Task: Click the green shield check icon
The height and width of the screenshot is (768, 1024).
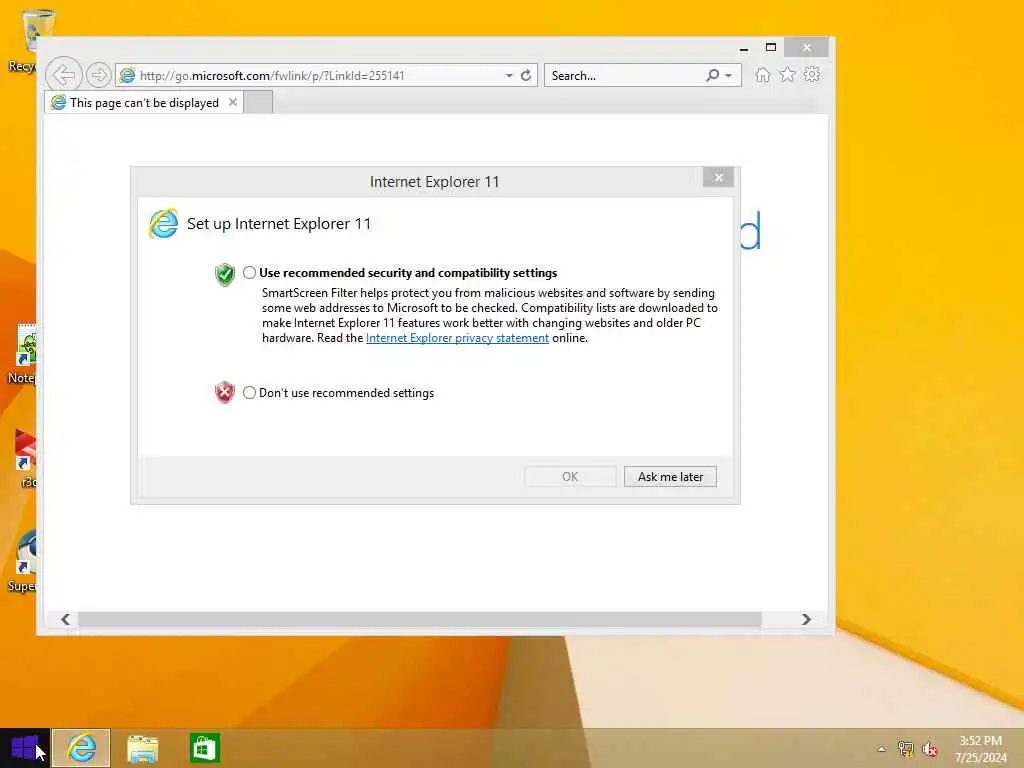Action: click(x=225, y=274)
